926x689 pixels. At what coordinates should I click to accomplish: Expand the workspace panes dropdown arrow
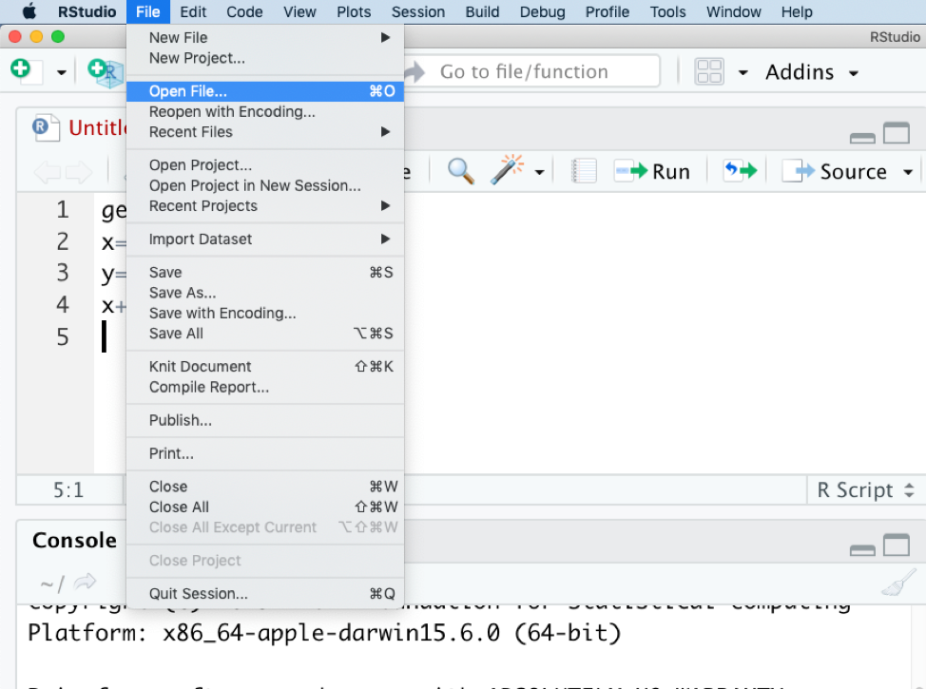click(x=743, y=73)
